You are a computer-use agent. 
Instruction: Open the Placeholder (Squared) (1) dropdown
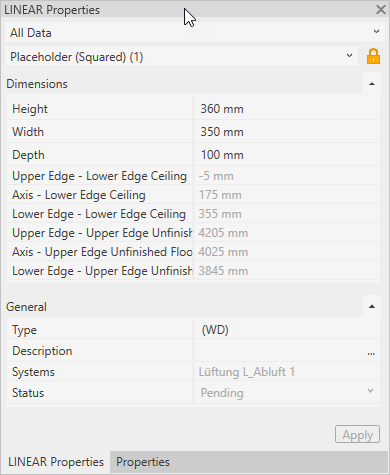182,56
